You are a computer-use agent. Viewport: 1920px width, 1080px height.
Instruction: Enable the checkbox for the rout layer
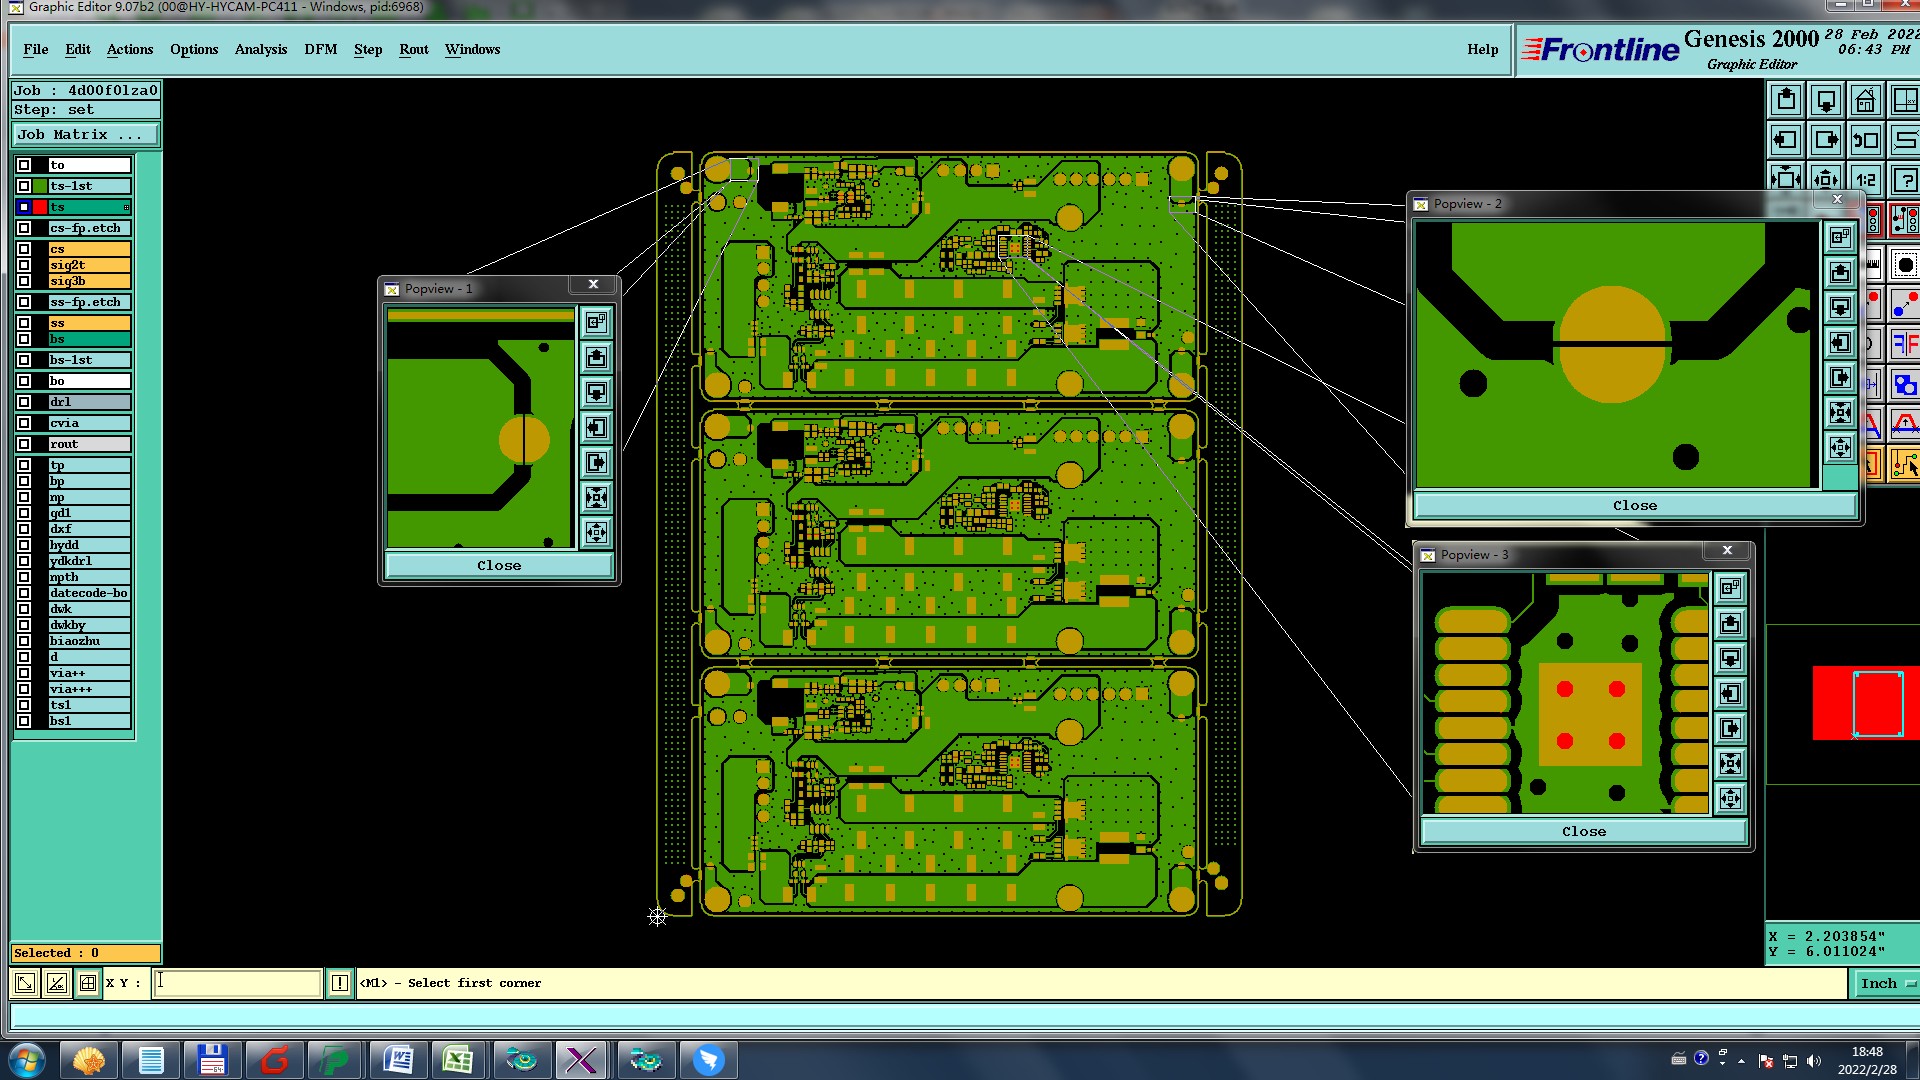pyautogui.click(x=24, y=444)
